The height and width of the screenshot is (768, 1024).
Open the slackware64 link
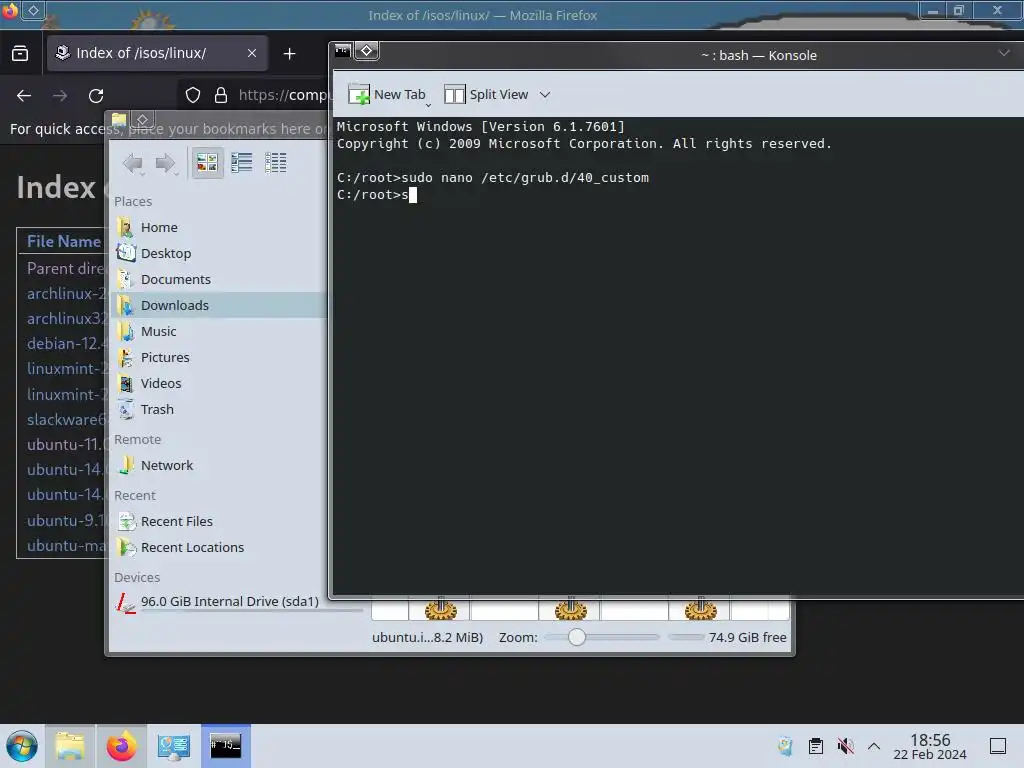[x=65, y=419]
